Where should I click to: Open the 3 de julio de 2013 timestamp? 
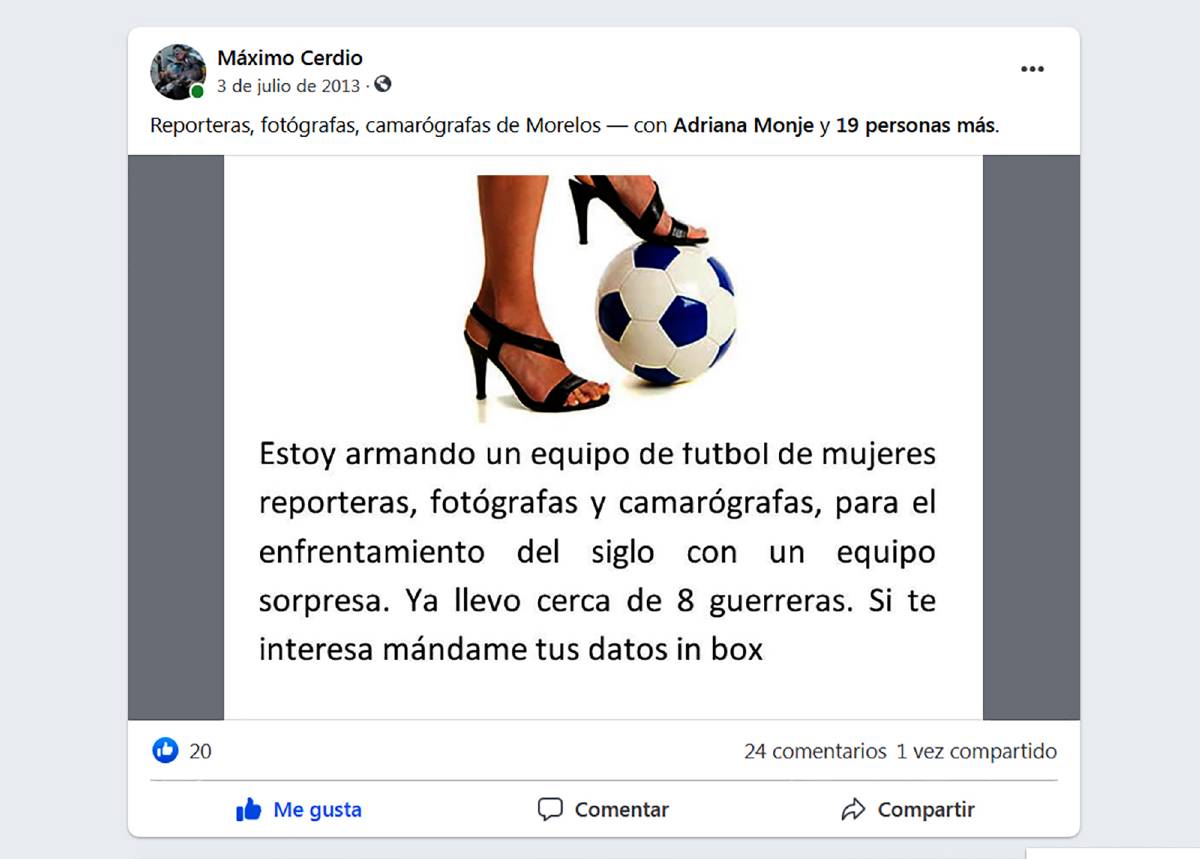(288, 86)
